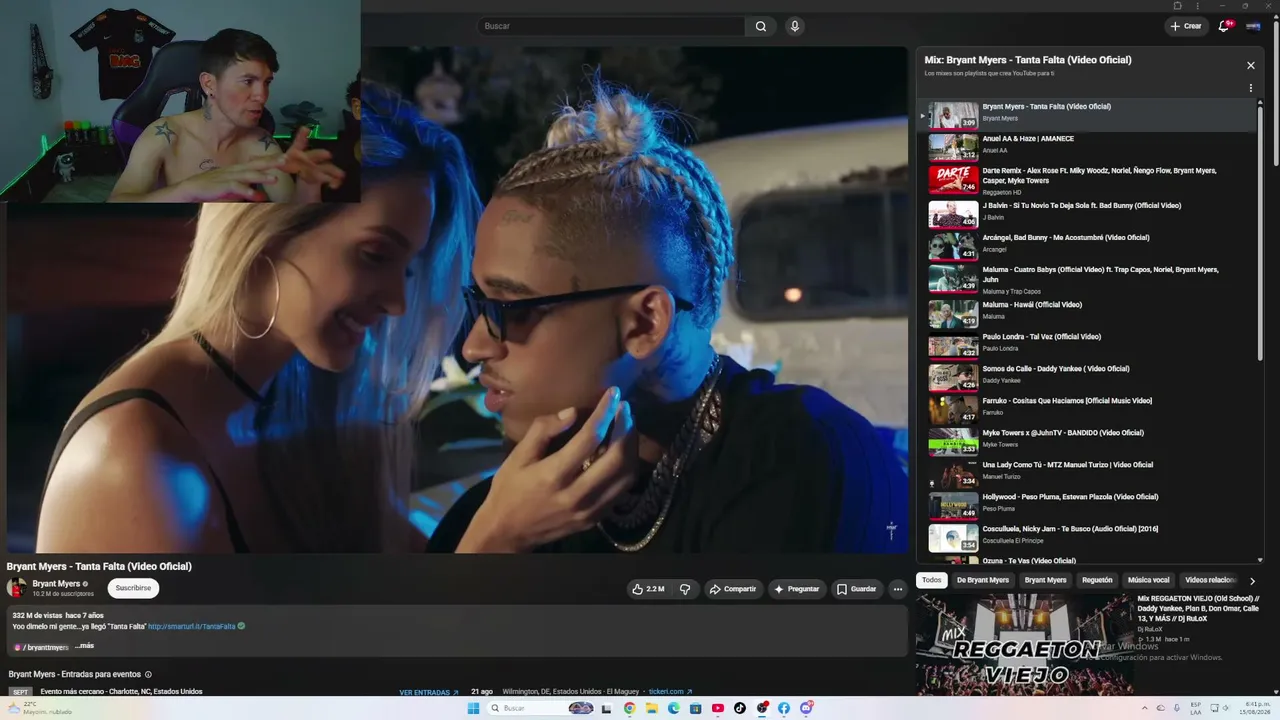Select the "Bryant Myers" filter chip
This screenshot has width=1280, height=720.
1045,580
